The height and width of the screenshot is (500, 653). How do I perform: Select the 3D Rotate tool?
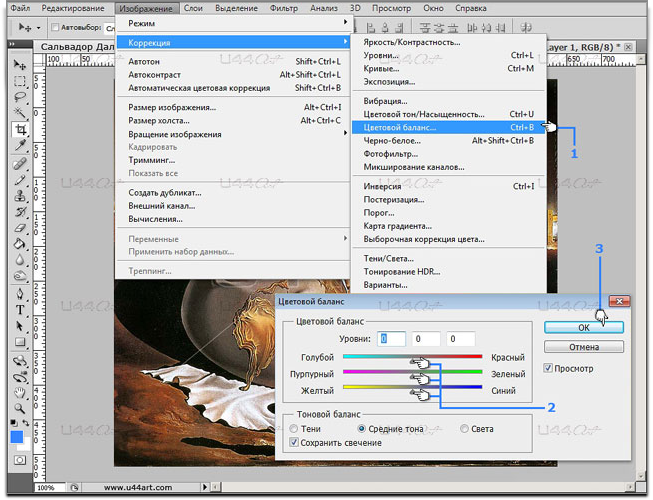[x=20, y=361]
